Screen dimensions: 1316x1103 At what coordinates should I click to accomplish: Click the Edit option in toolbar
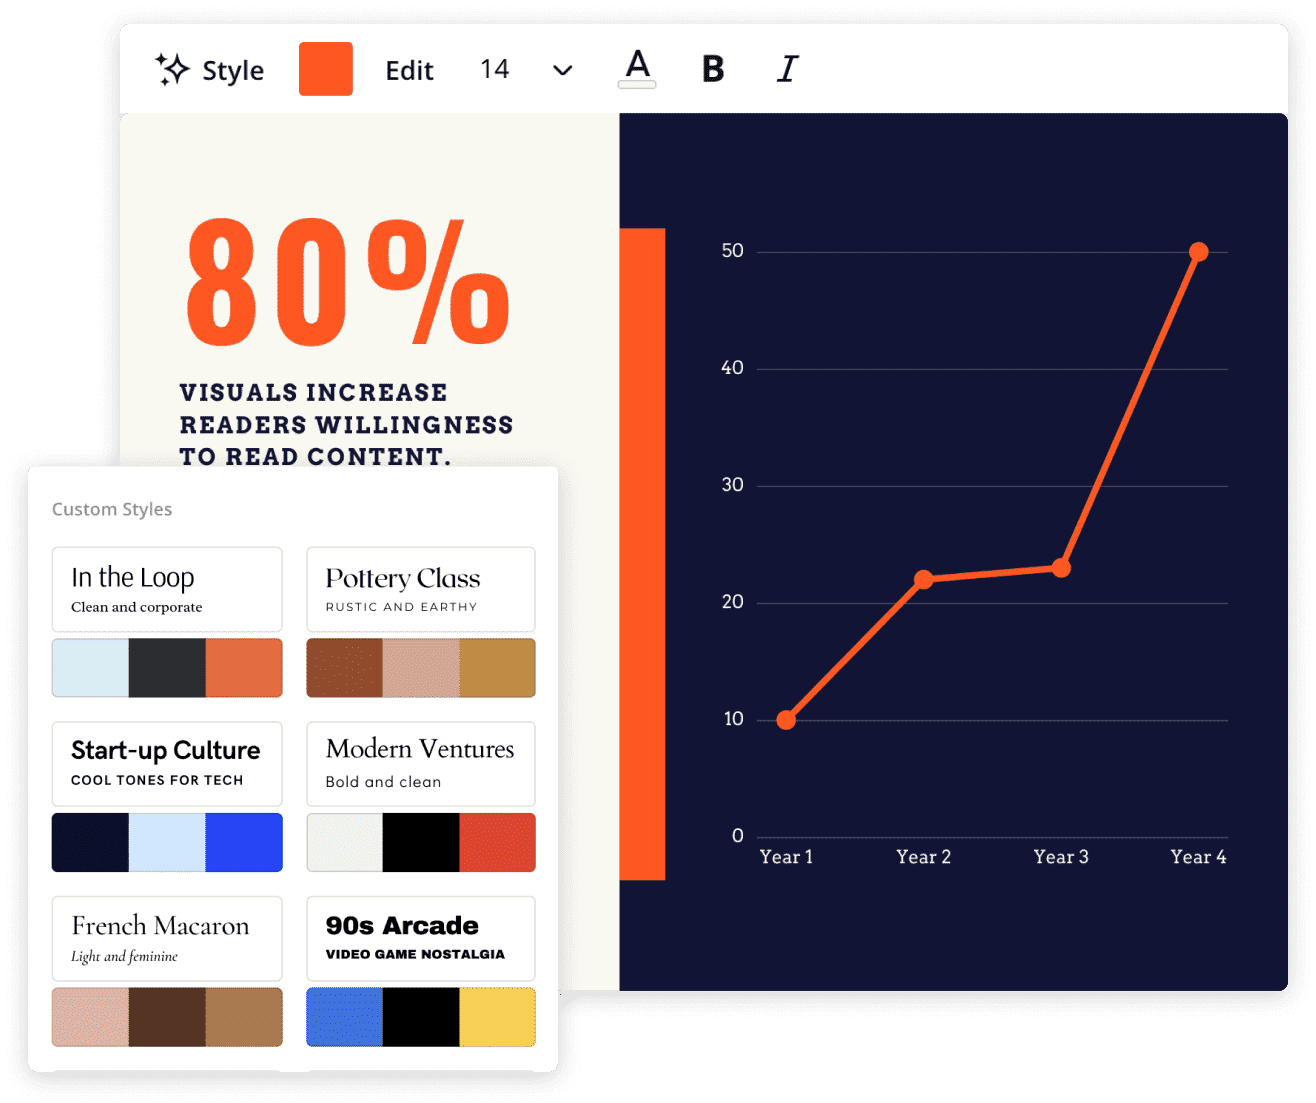click(x=409, y=71)
